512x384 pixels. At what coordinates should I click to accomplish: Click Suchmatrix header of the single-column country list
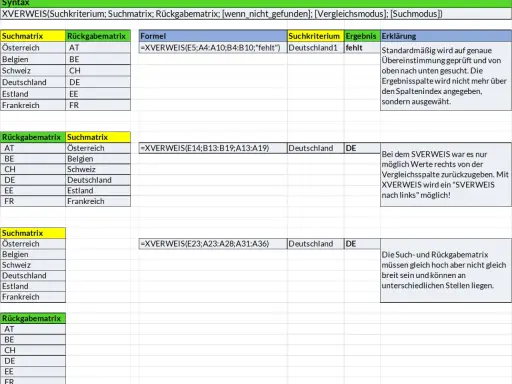tap(33, 233)
